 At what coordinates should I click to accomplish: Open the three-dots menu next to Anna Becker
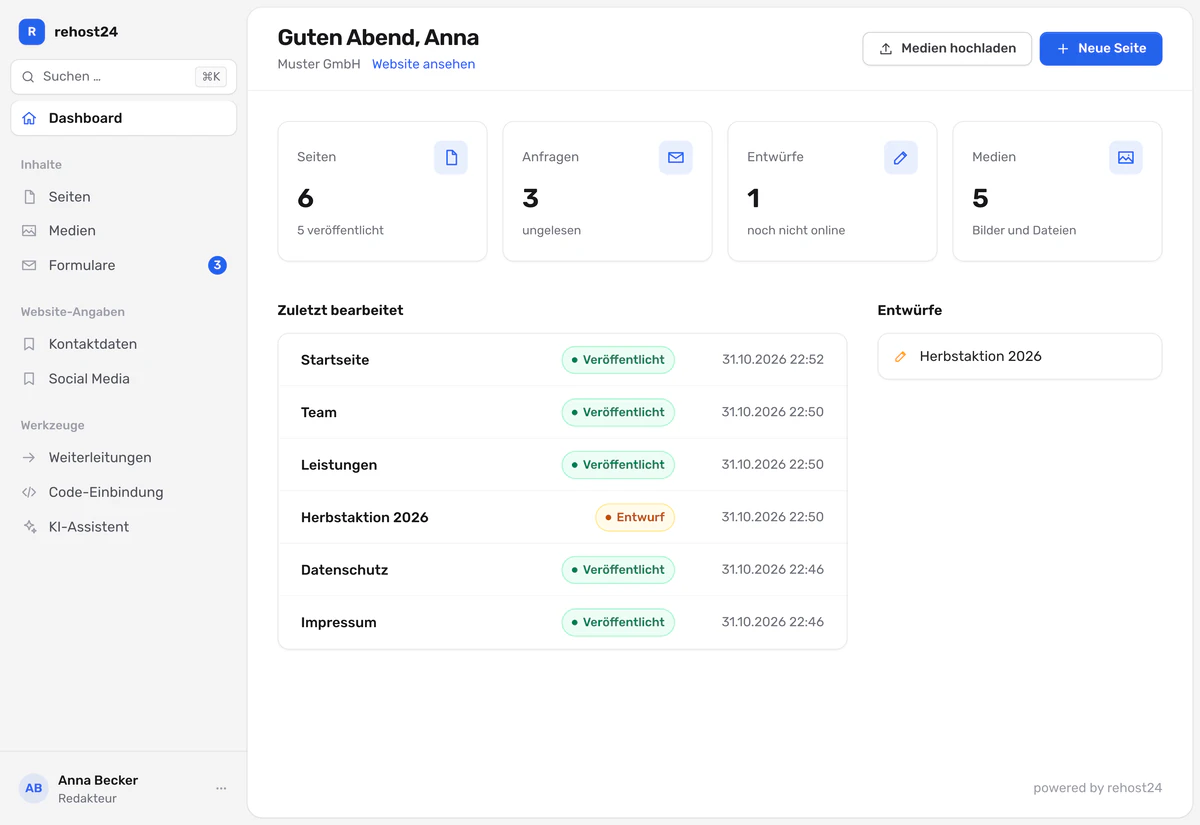(221, 788)
